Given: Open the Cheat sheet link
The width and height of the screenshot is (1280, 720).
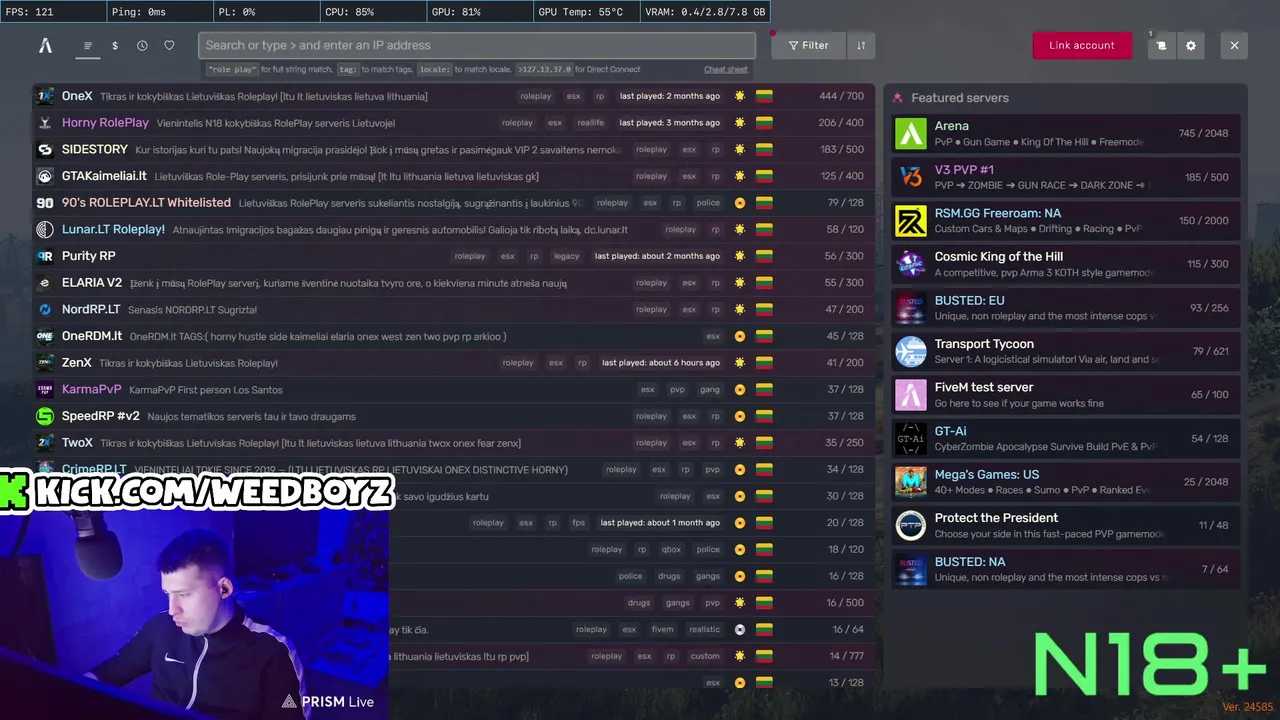Looking at the screenshot, I should 726,69.
